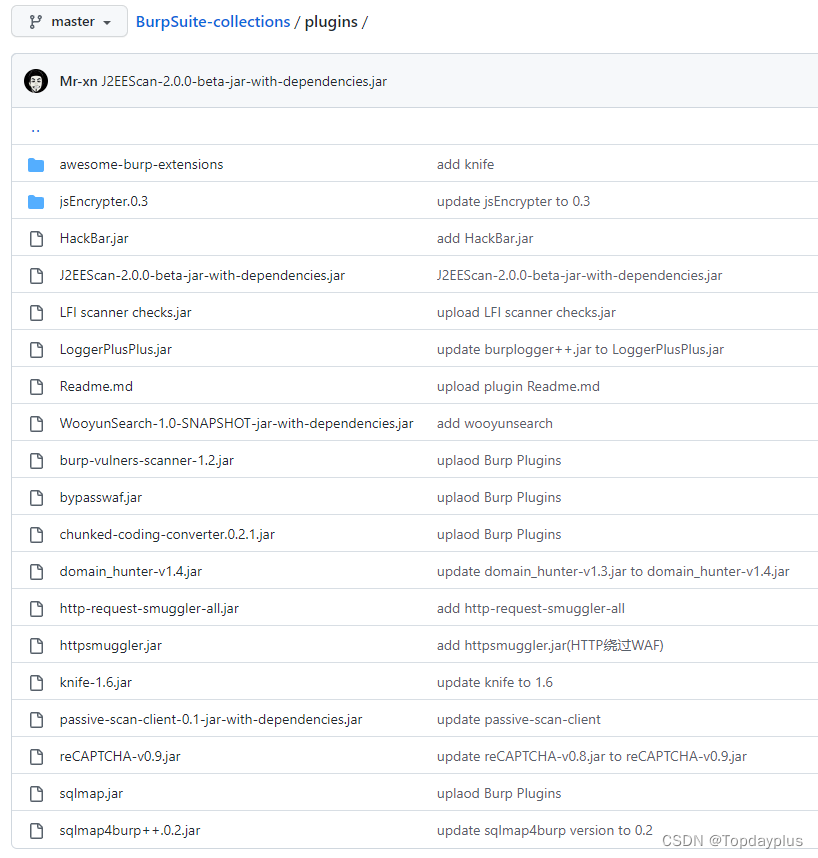Click file icon beside J2EEScan-2.0.0-beta jar row
Viewport: 818px width, 858px height.
[x=37, y=276]
